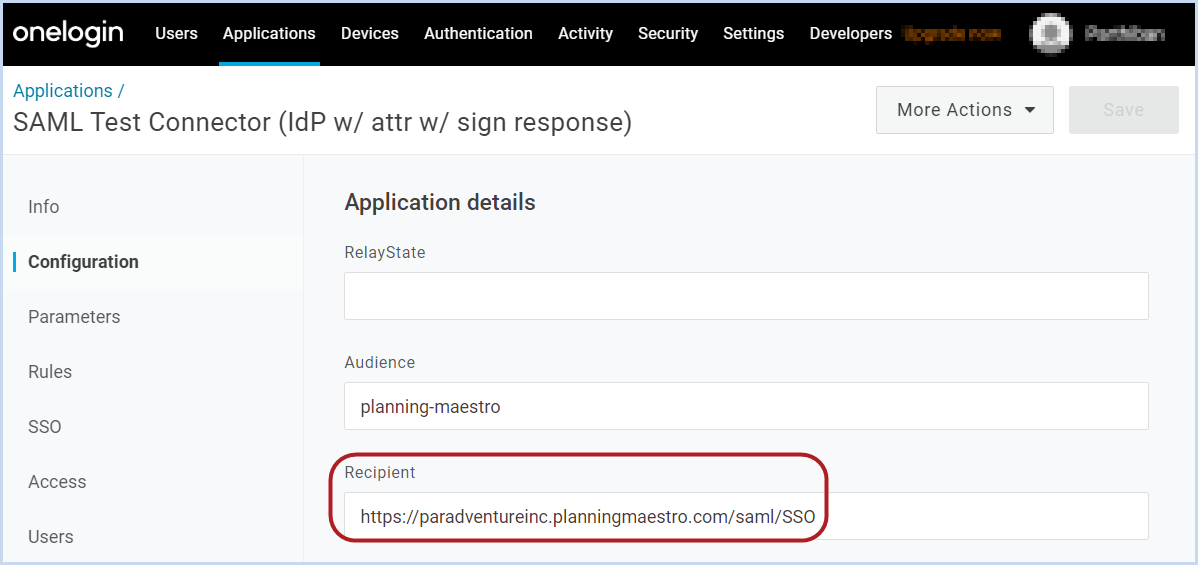This screenshot has height=565, width=1198.
Task: Open the user avatar menu
Action: tap(1051, 34)
